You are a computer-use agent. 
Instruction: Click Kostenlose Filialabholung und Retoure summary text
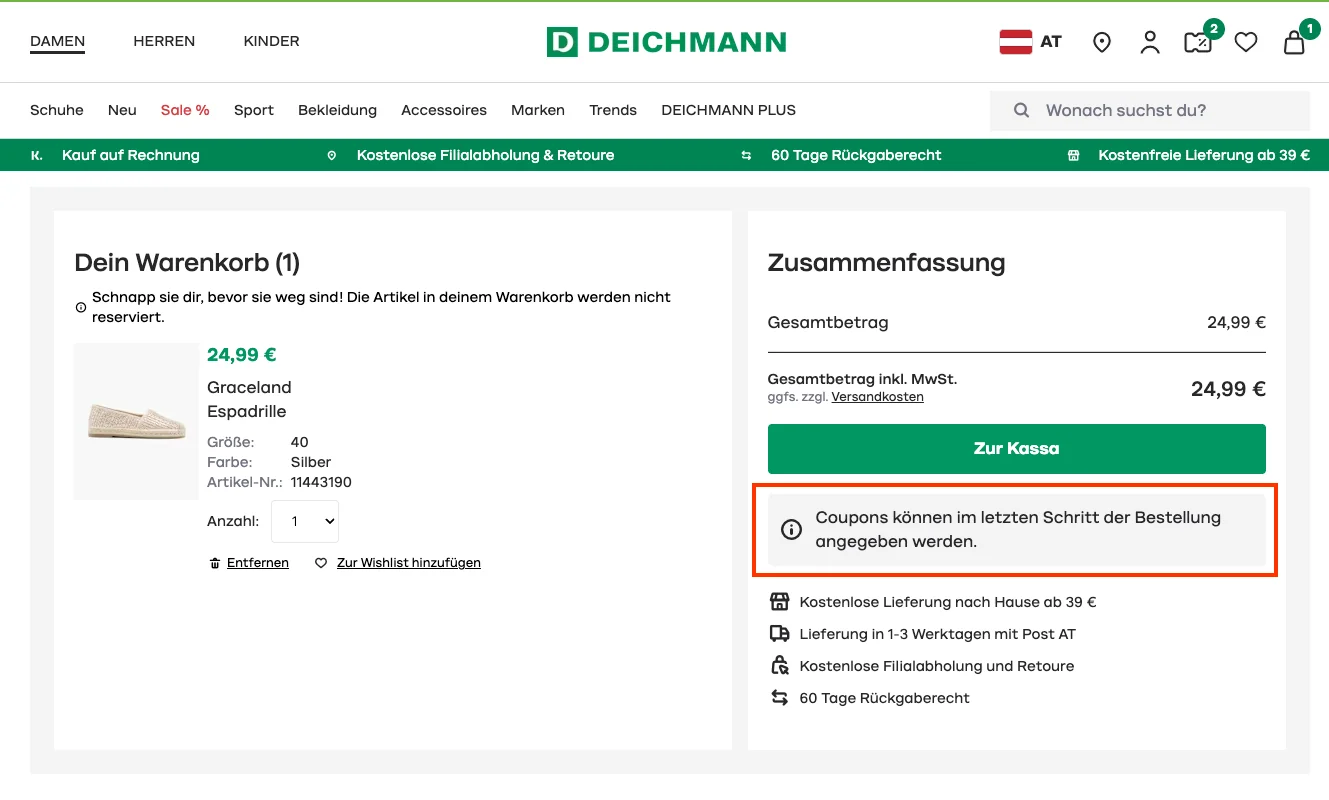[x=937, y=666]
